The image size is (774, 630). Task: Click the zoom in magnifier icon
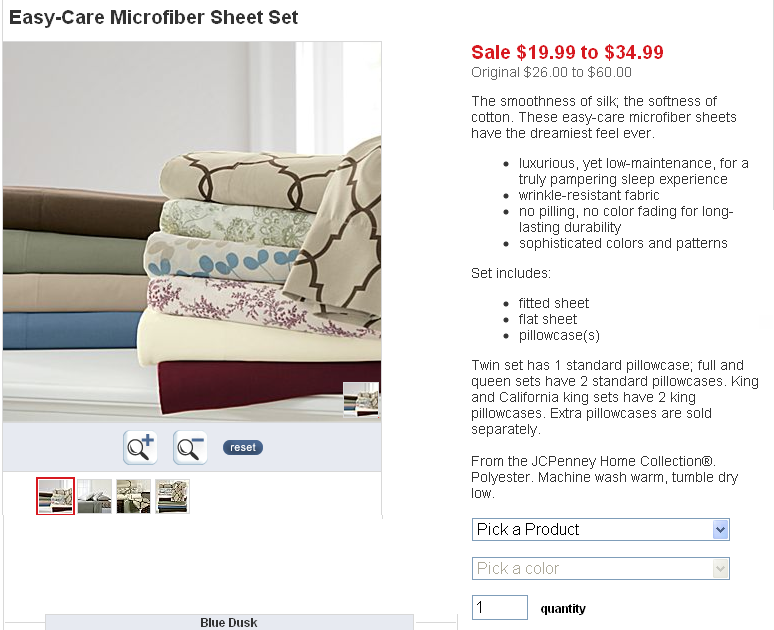tap(141, 447)
